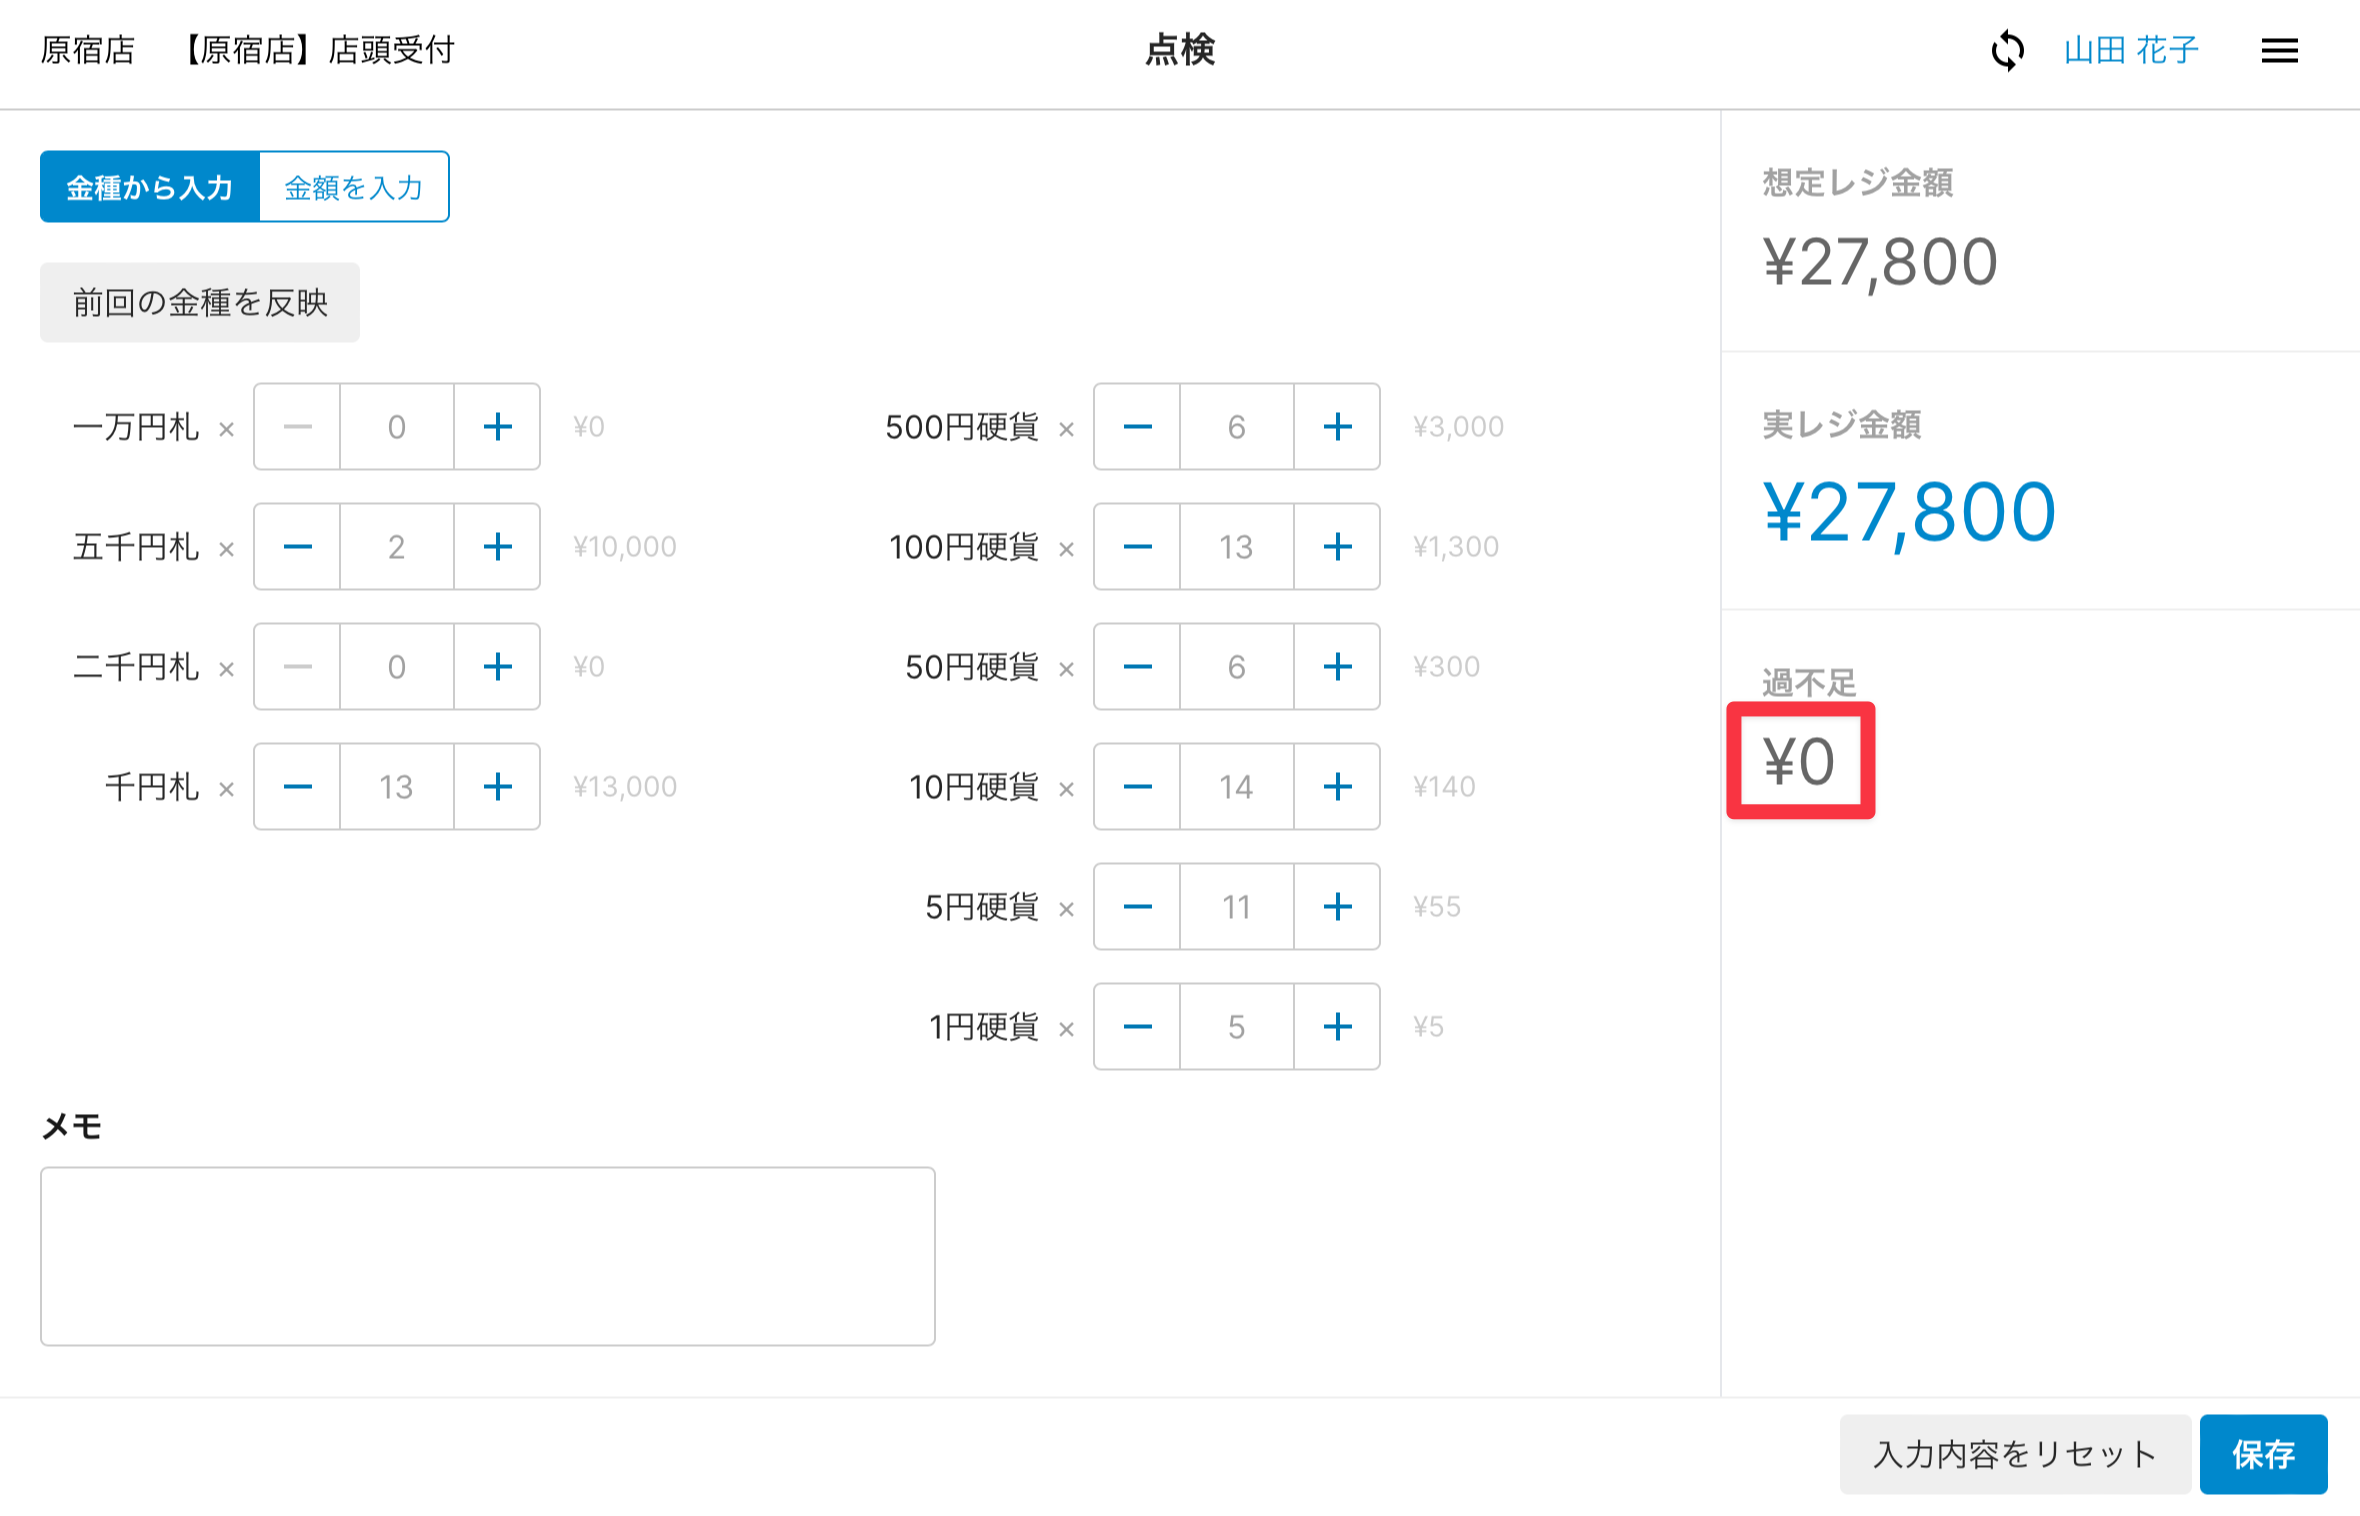2360x1516 pixels.
Task: Open user 山田 花子 link
Action: coord(2131,50)
